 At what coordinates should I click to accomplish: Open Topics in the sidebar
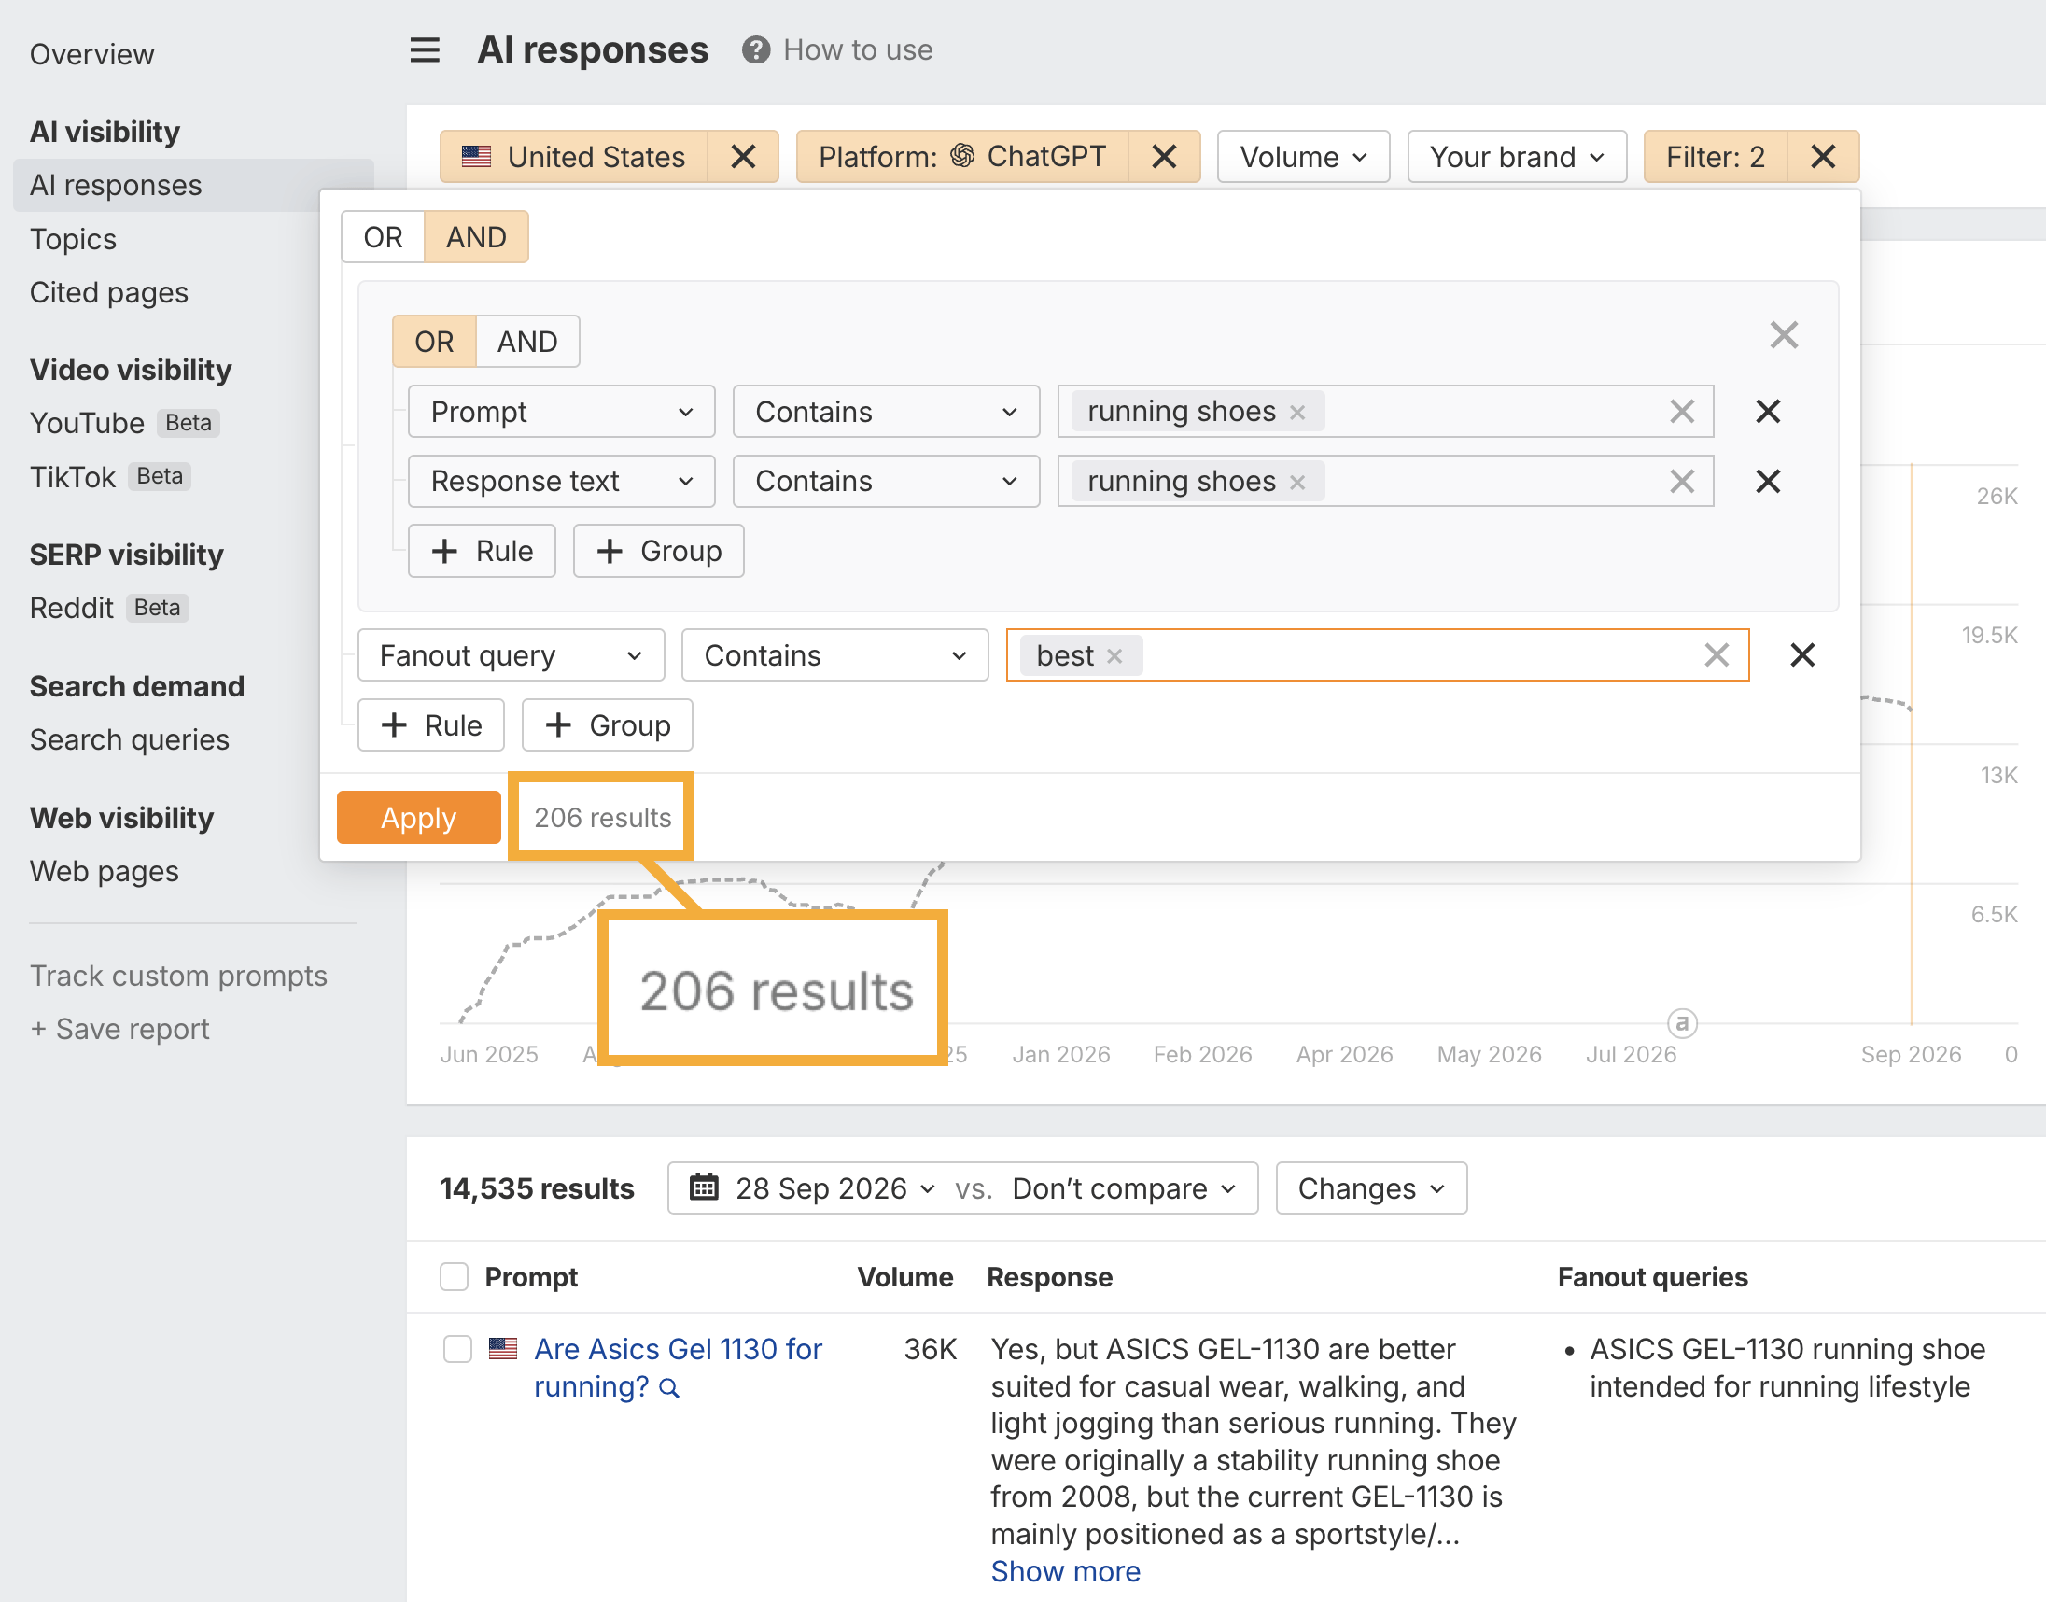coord(73,239)
